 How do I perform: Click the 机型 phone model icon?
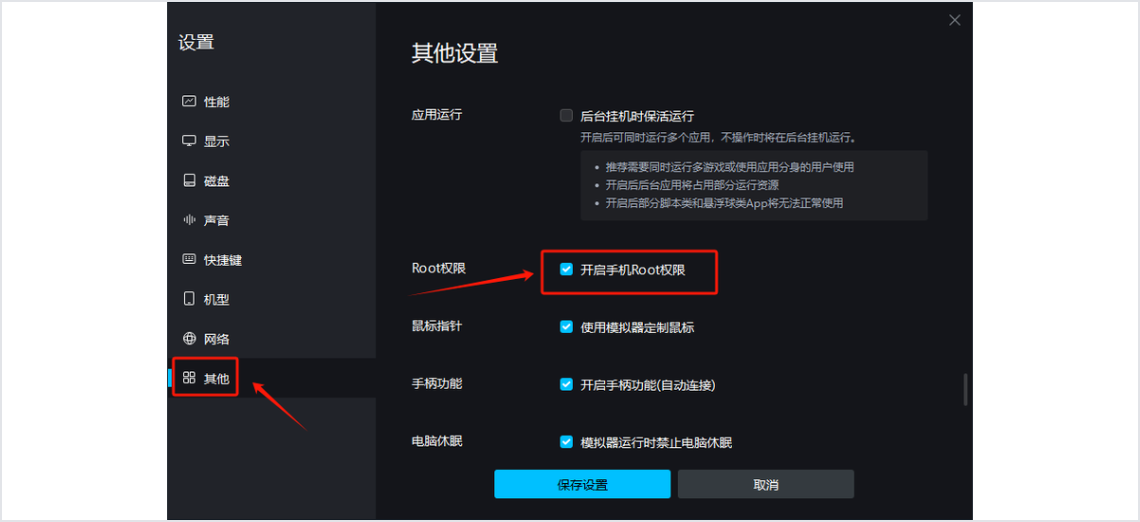189,299
